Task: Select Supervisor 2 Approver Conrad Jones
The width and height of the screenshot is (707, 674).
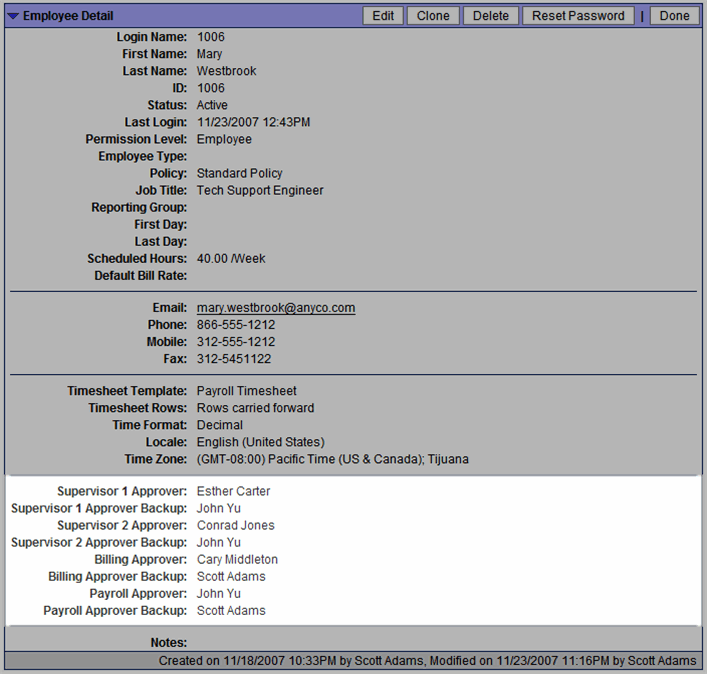Action: click(x=235, y=525)
